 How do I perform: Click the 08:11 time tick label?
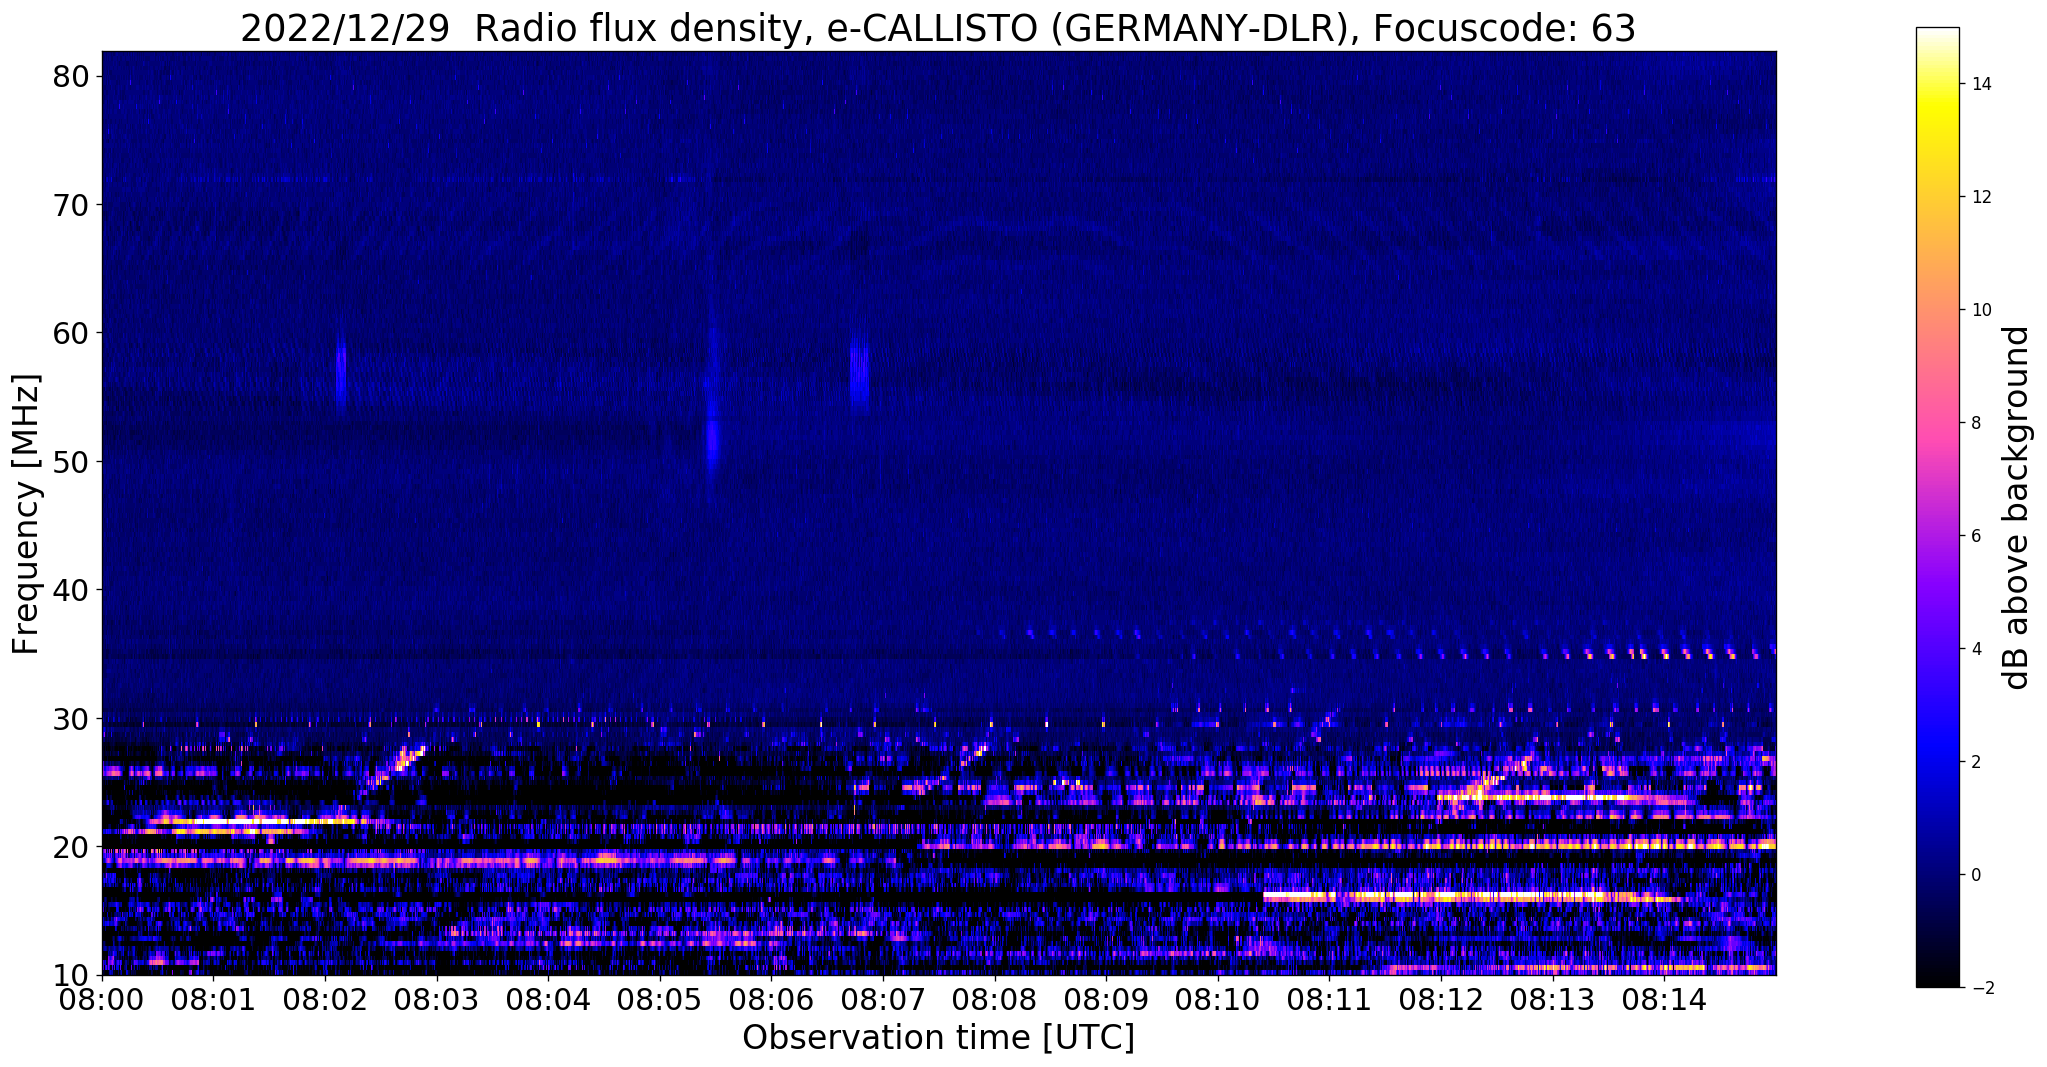tap(1329, 998)
